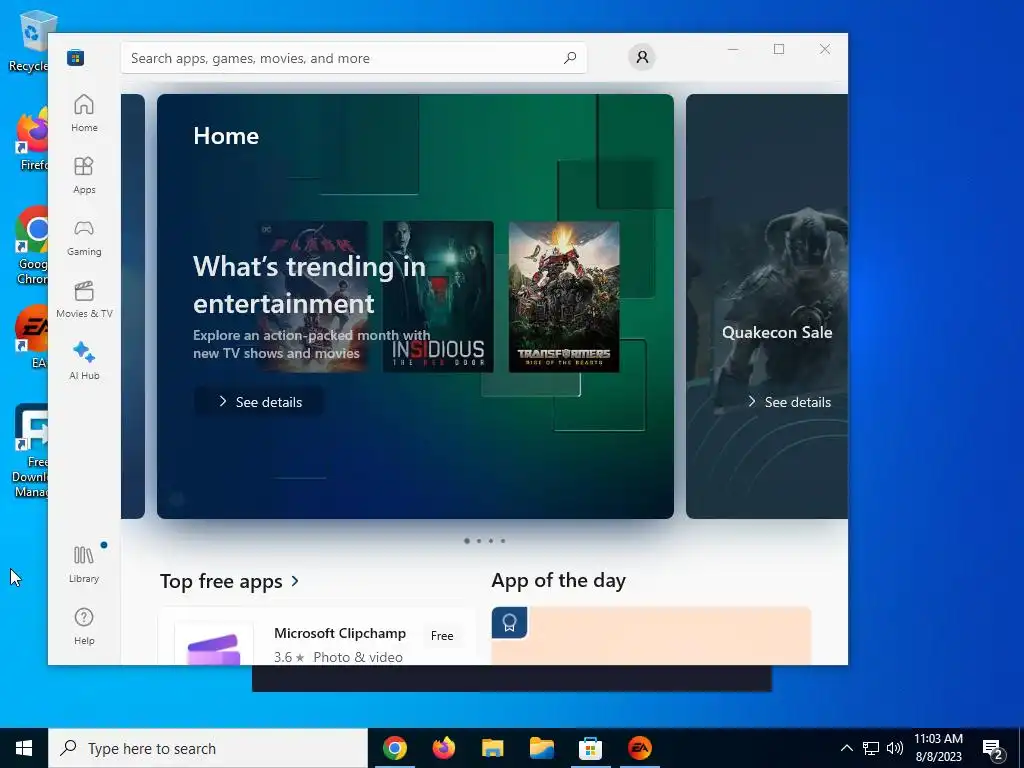Click the volume speaker tray icon
The width and height of the screenshot is (1024, 768).
click(x=895, y=748)
